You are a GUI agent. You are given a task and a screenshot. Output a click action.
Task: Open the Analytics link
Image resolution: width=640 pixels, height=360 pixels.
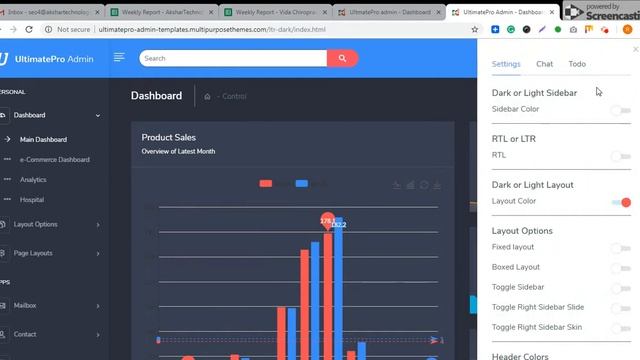33,180
